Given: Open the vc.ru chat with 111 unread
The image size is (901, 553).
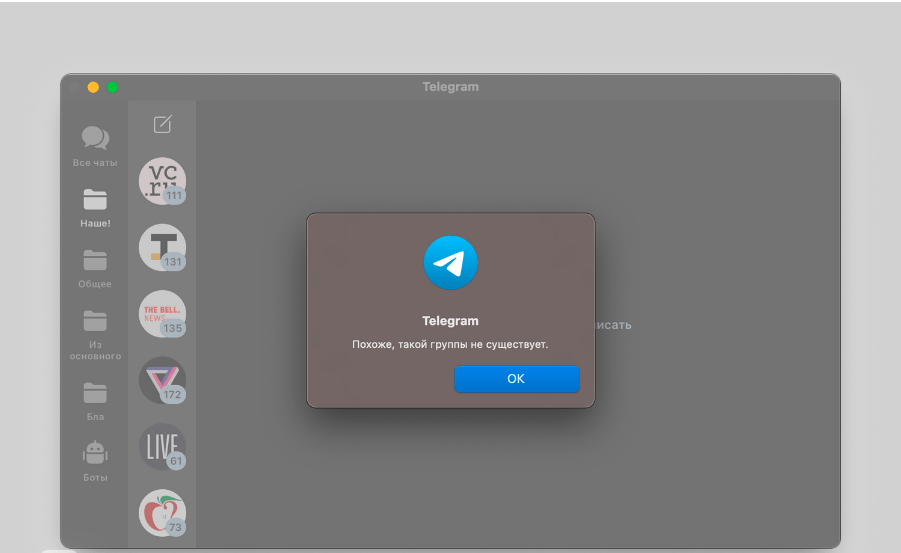Looking at the screenshot, I should [x=163, y=181].
